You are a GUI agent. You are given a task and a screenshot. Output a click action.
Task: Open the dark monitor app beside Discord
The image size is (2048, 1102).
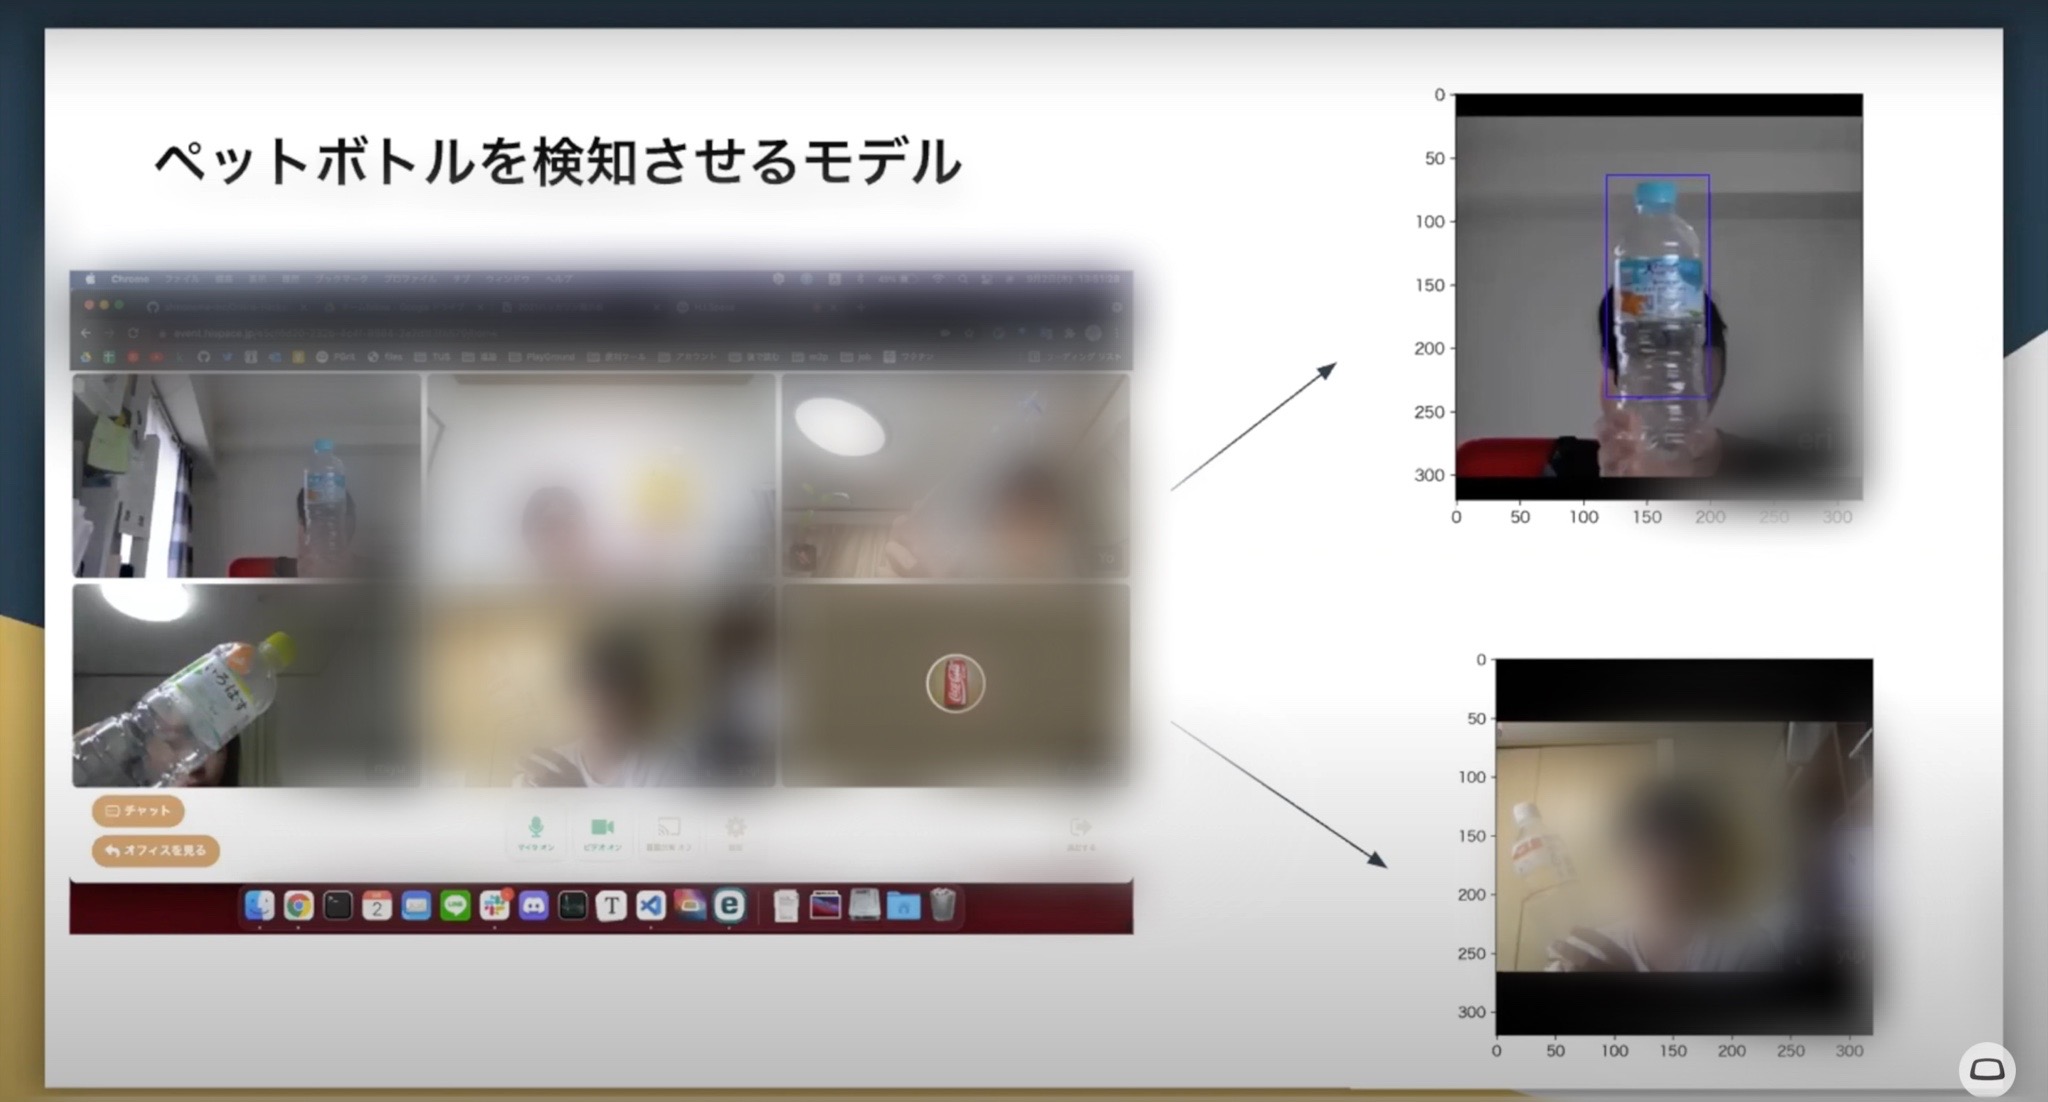coord(572,905)
